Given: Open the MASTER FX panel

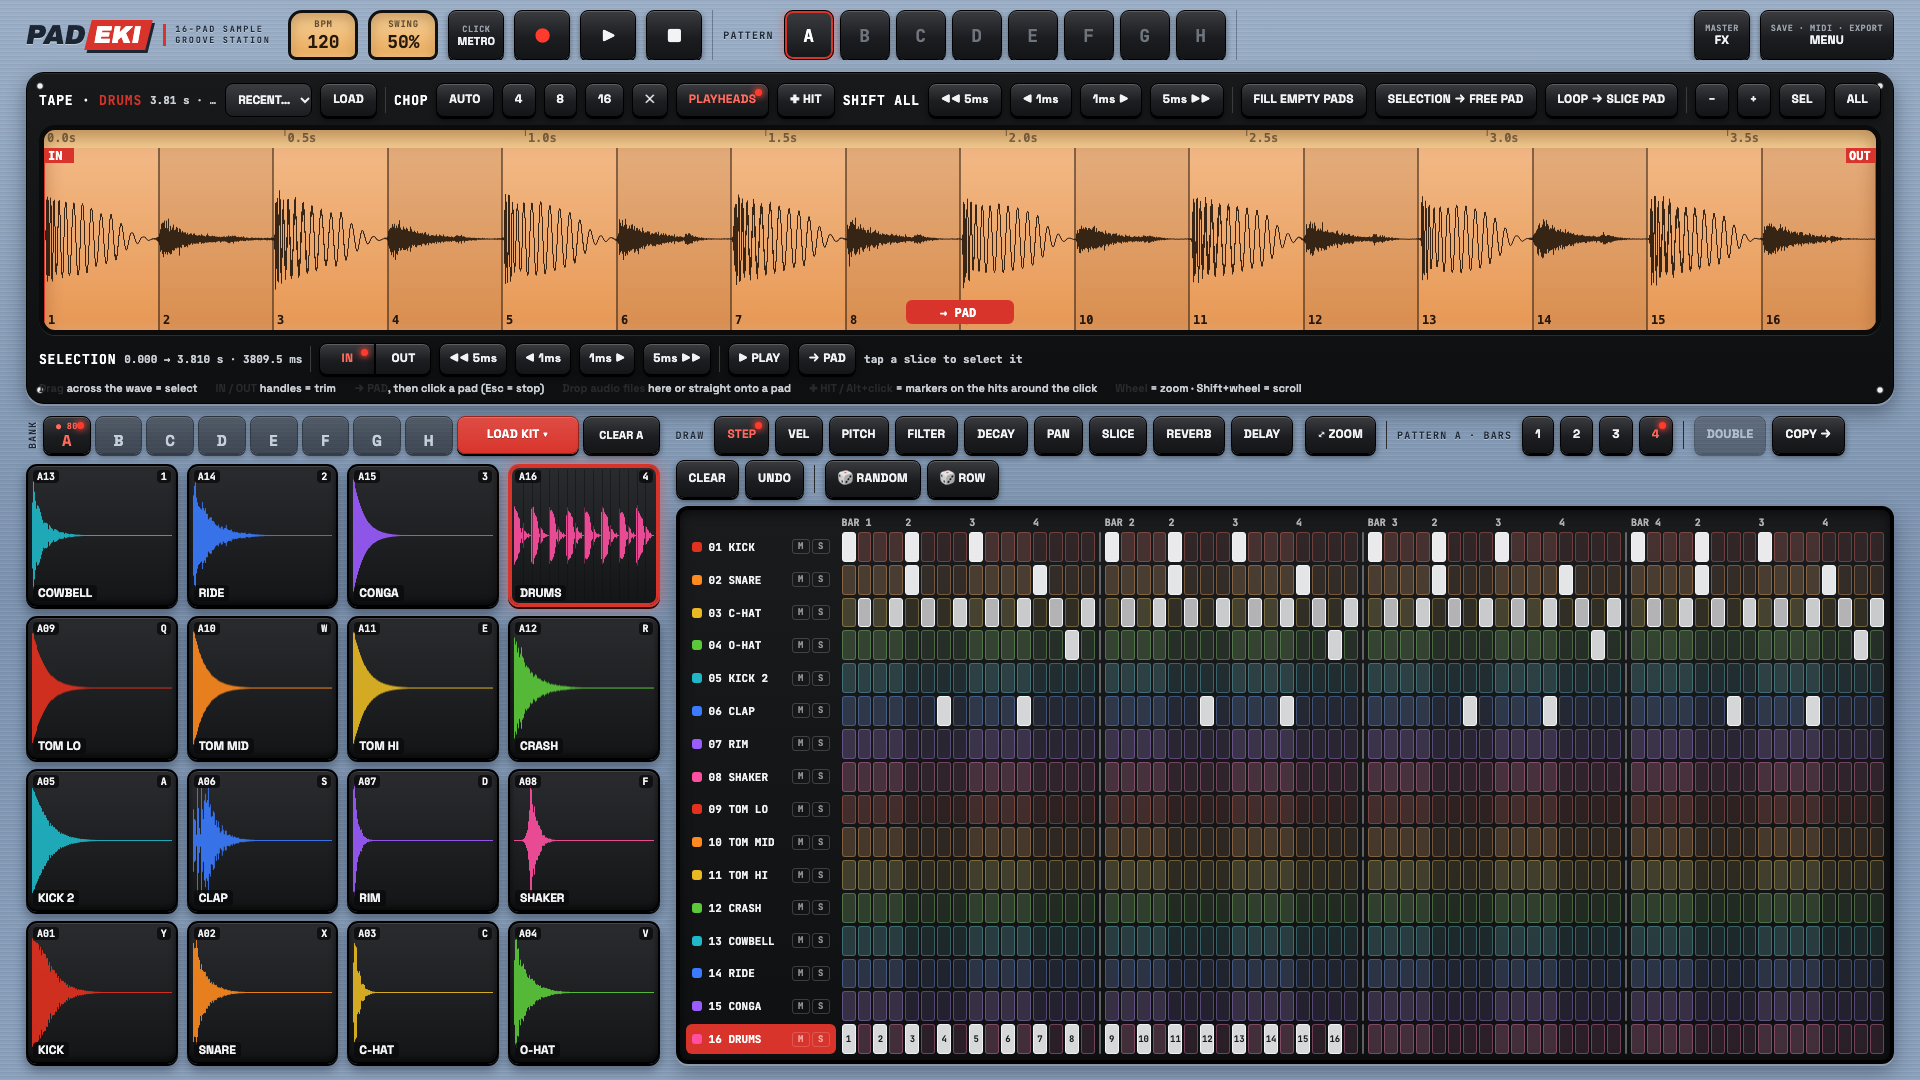Looking at the screenshot, I should pyautogui.click(x=1721, y=36).
